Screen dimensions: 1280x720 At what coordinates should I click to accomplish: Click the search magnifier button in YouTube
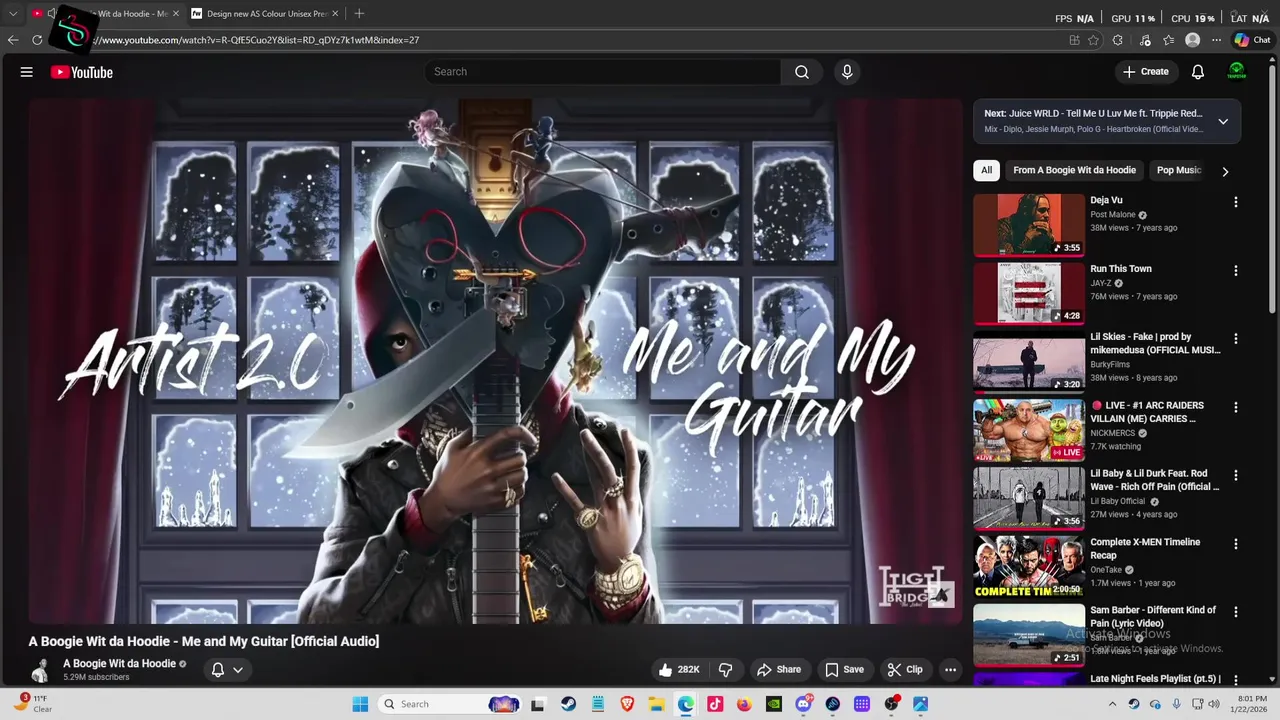[x=802, y=72]
